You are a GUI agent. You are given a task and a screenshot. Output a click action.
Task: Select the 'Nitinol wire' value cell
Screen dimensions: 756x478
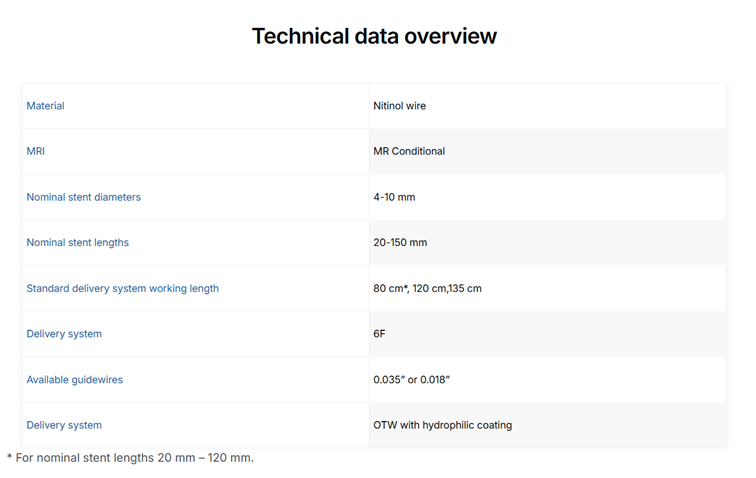pos(399,106)
